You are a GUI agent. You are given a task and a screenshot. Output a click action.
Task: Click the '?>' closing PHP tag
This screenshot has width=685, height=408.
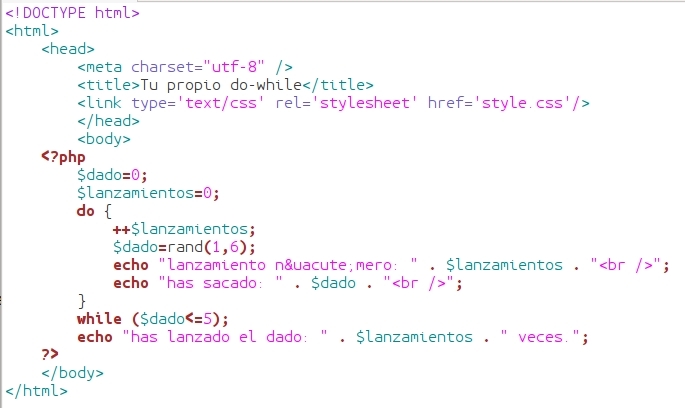point(50,354)
